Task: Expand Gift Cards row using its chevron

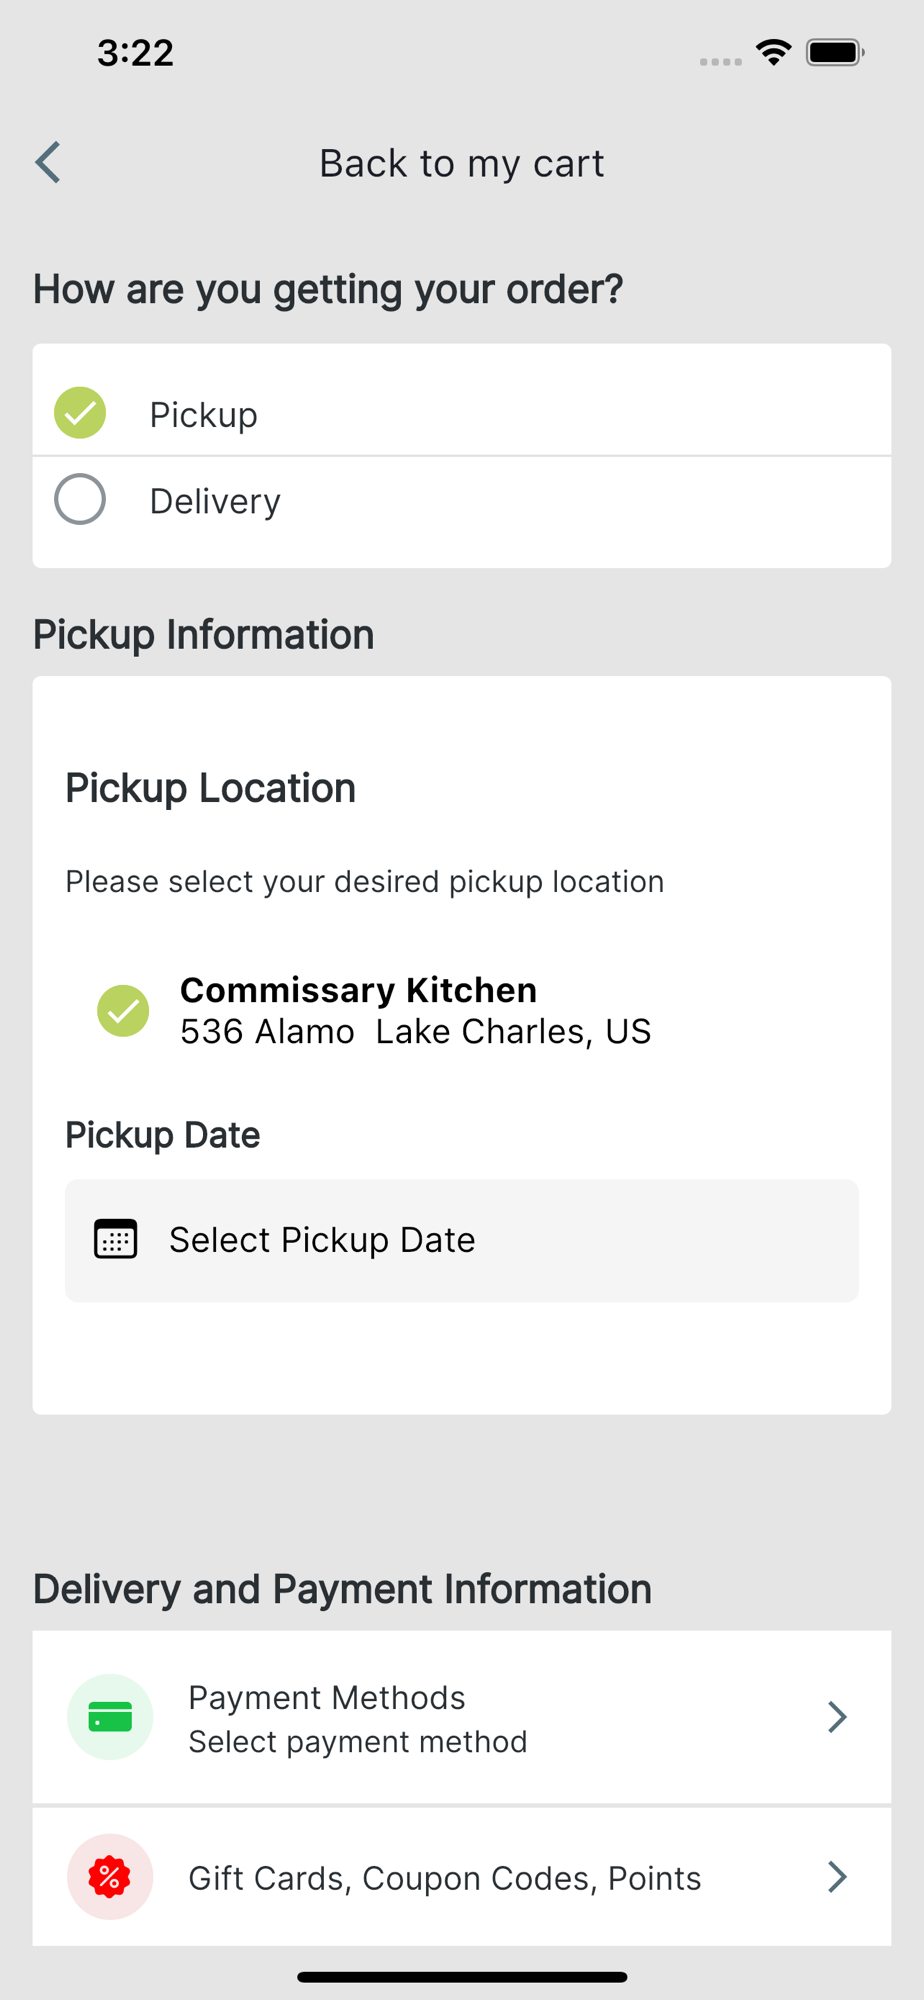Action: (837, 1877)
